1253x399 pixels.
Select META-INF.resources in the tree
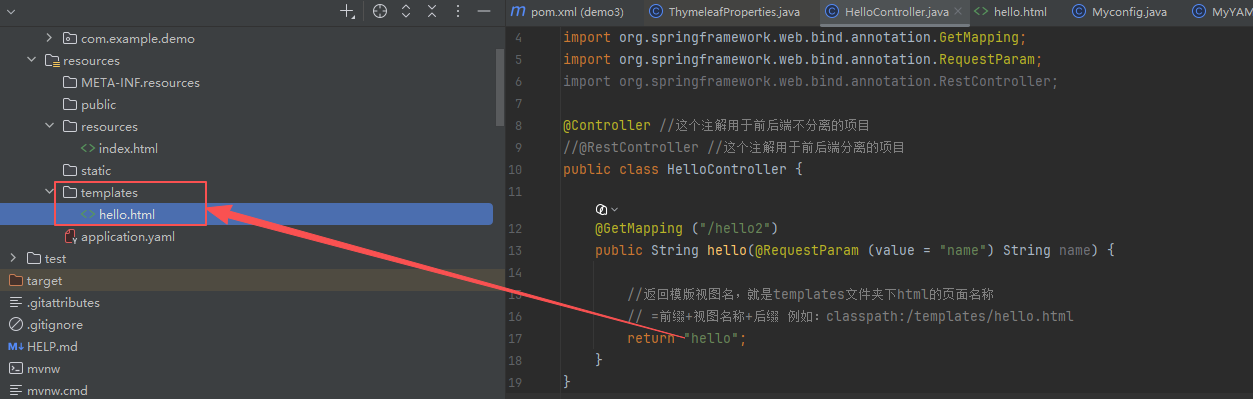[x=140, y=83]
